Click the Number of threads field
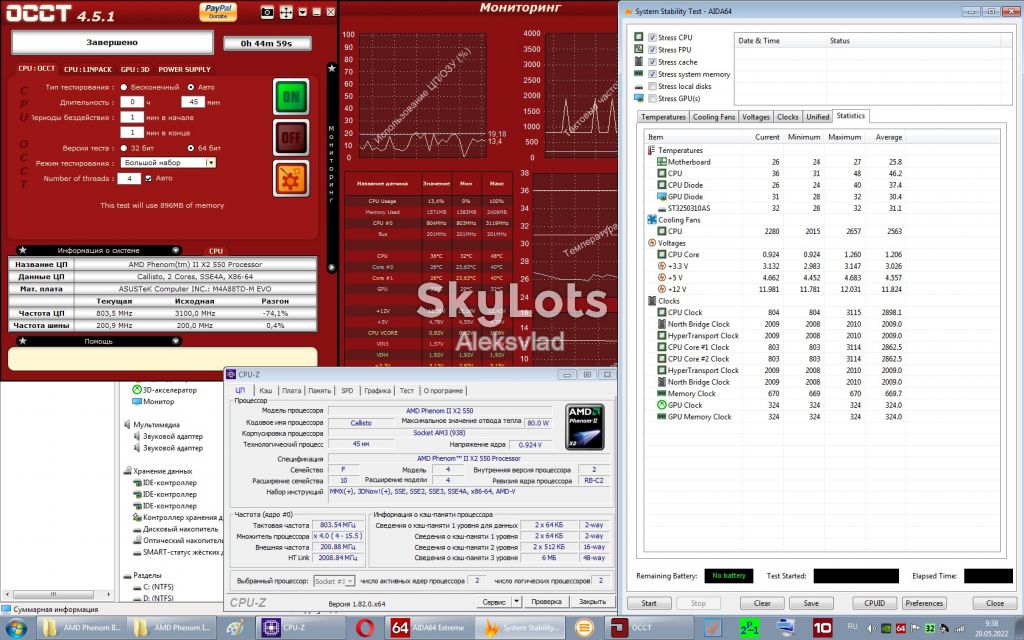The width and height of the screenshot is (1024, 640). click(x=129, y=178)
